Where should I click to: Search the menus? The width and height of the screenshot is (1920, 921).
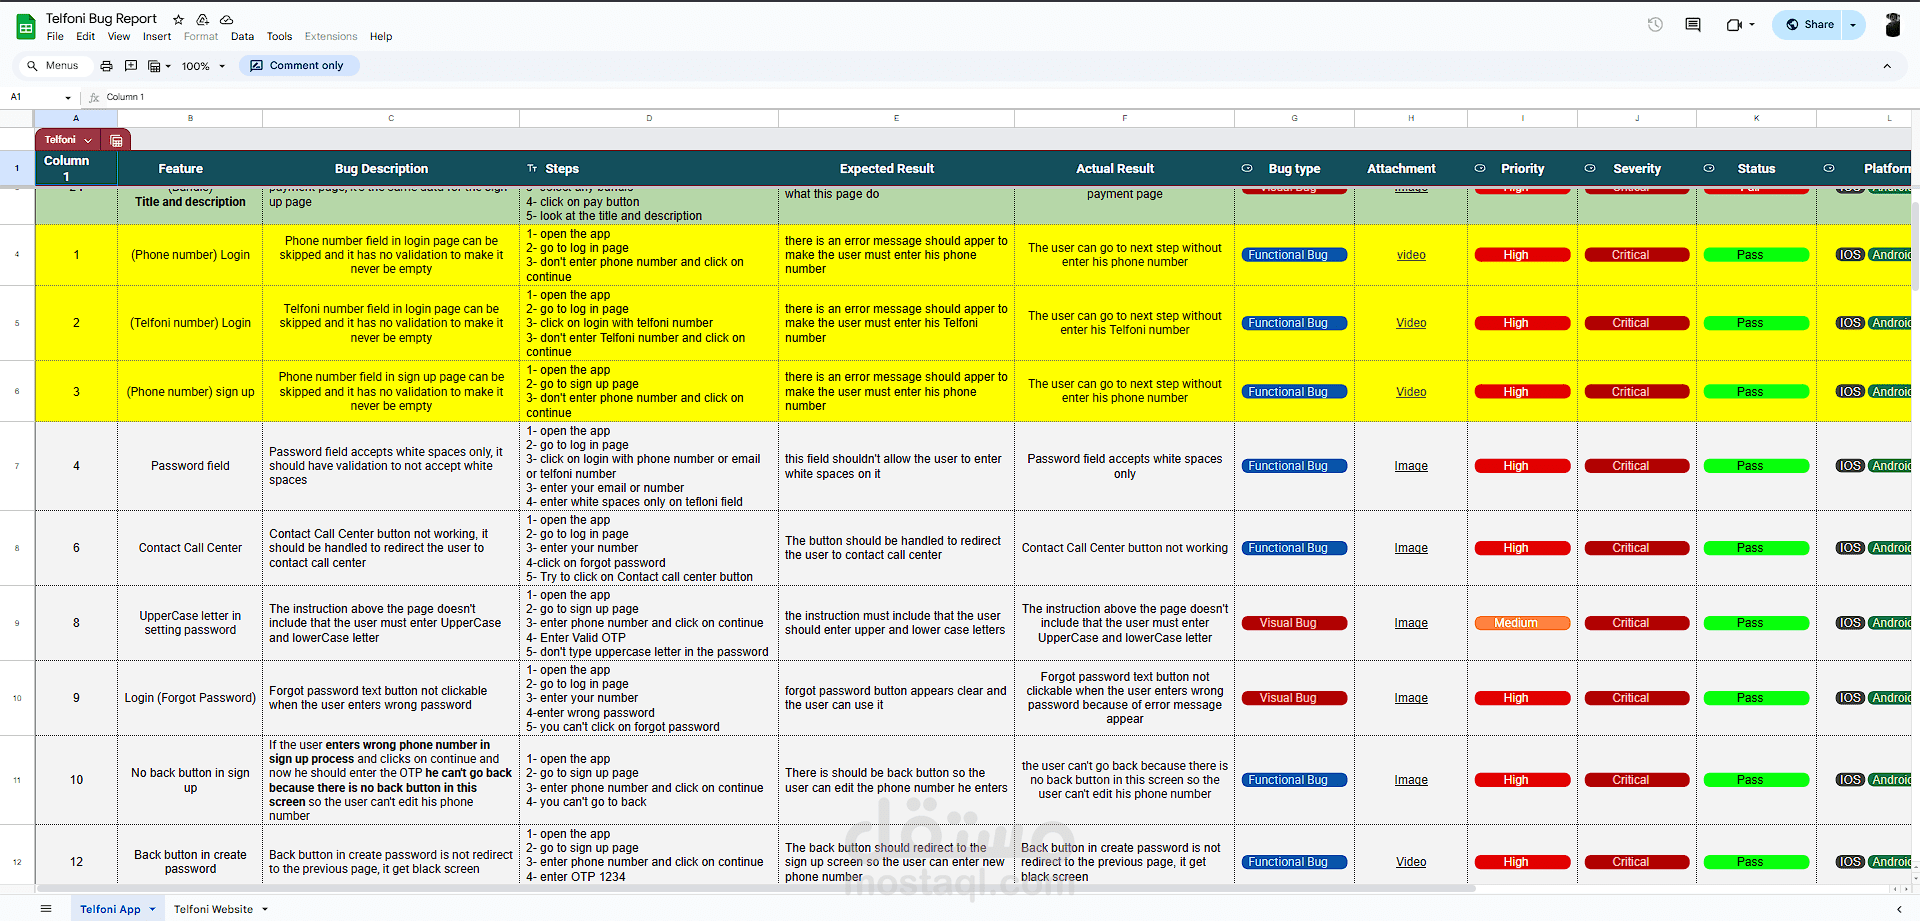pos(53,66)
